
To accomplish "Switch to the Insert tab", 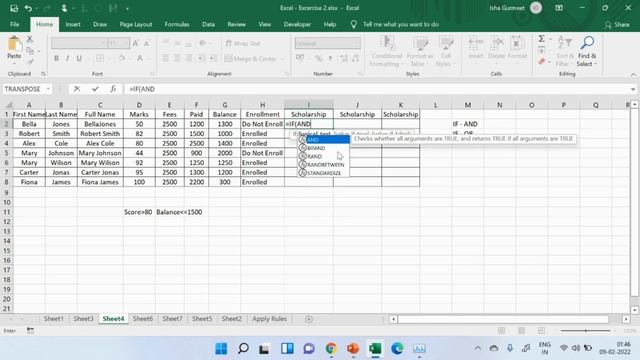I will [73, 24].
